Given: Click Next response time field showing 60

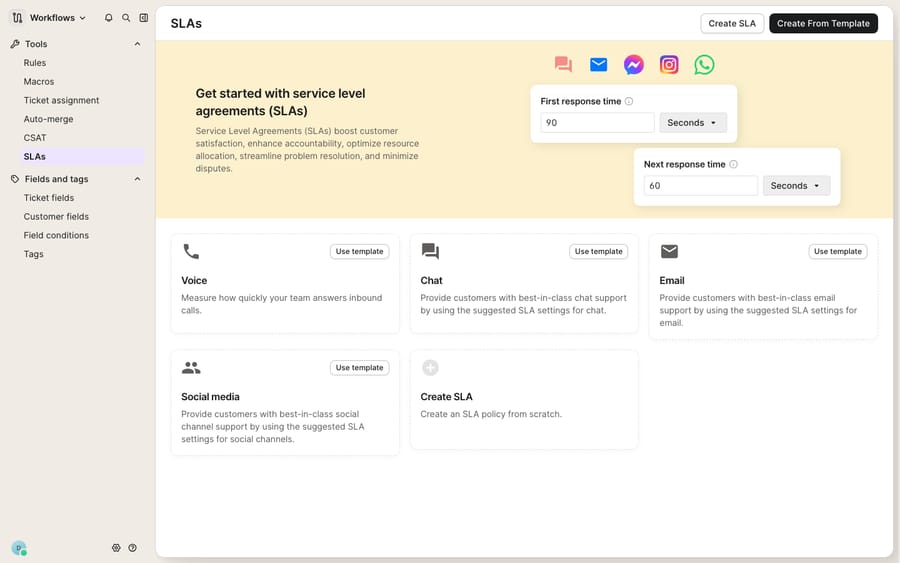Looking at the screenshot, I should (700, 185).
